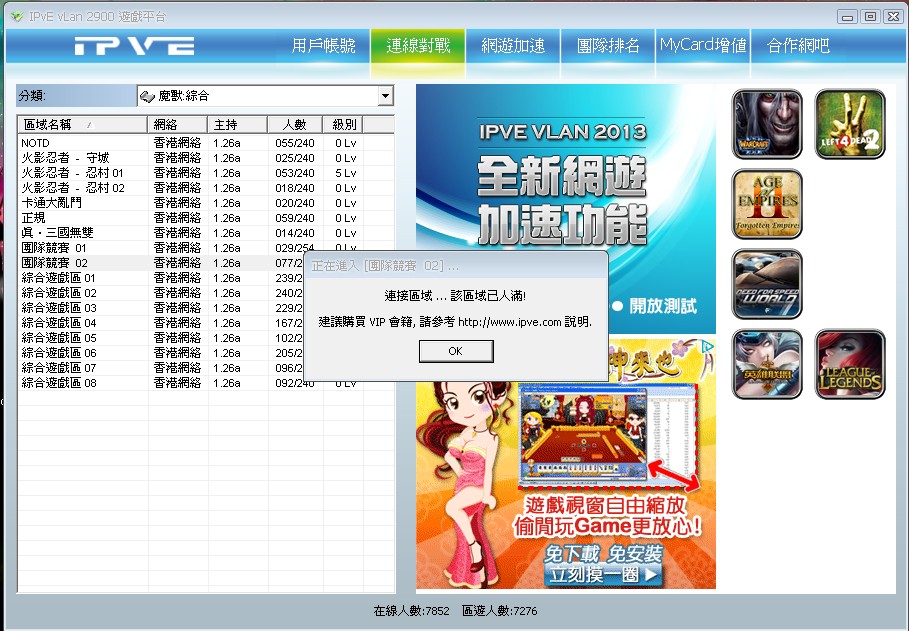Screen dimensions: 909x631
Task: Open the Need for Speed World icon
Action: click(x=767, y=284)
